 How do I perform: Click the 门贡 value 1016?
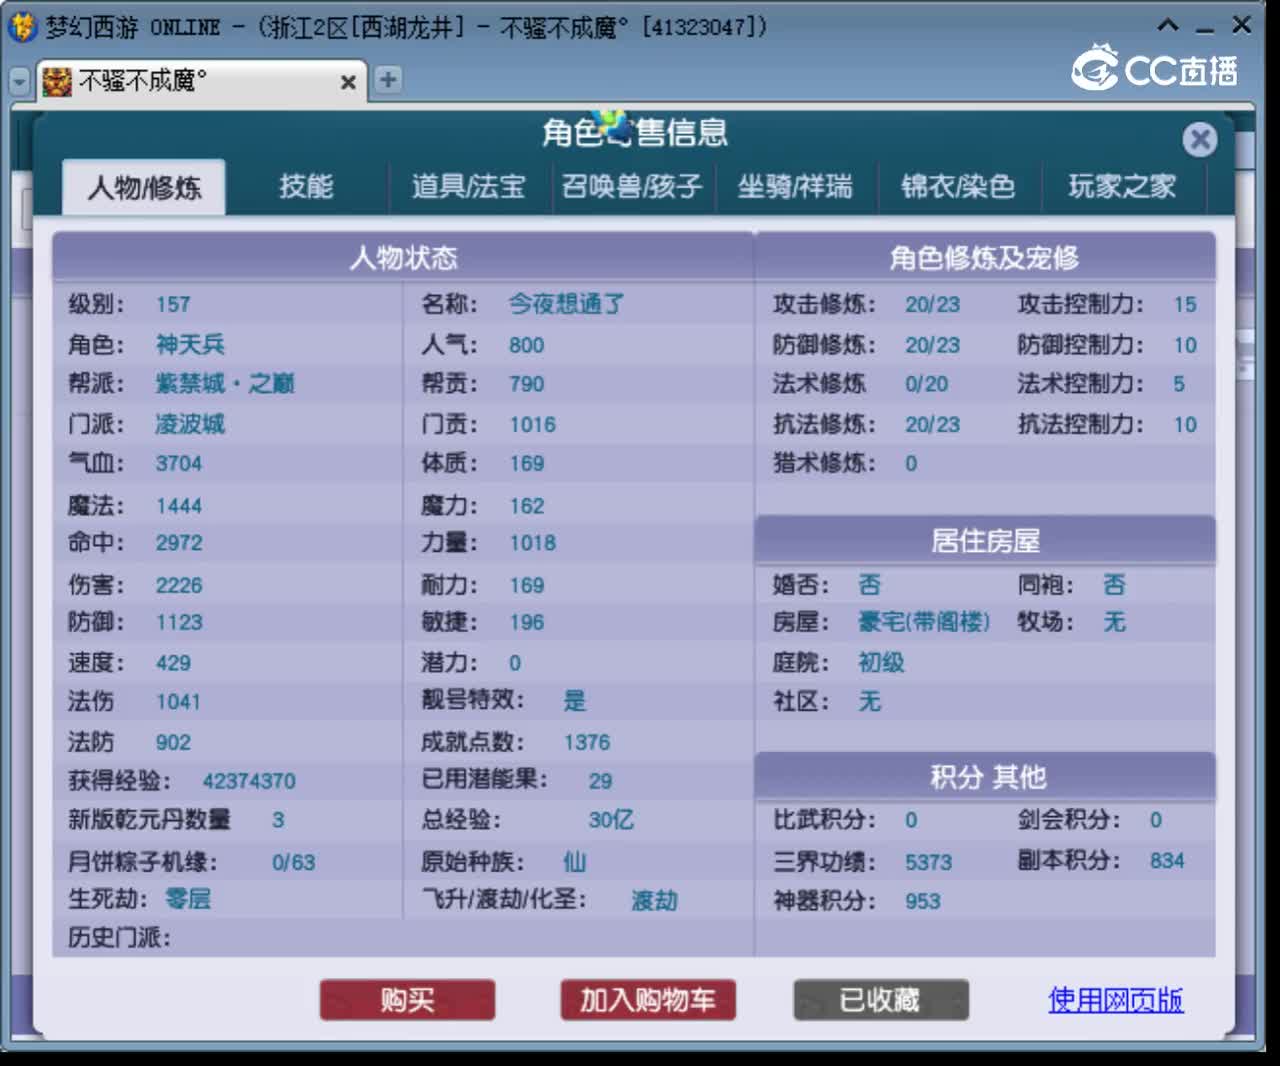532,424
